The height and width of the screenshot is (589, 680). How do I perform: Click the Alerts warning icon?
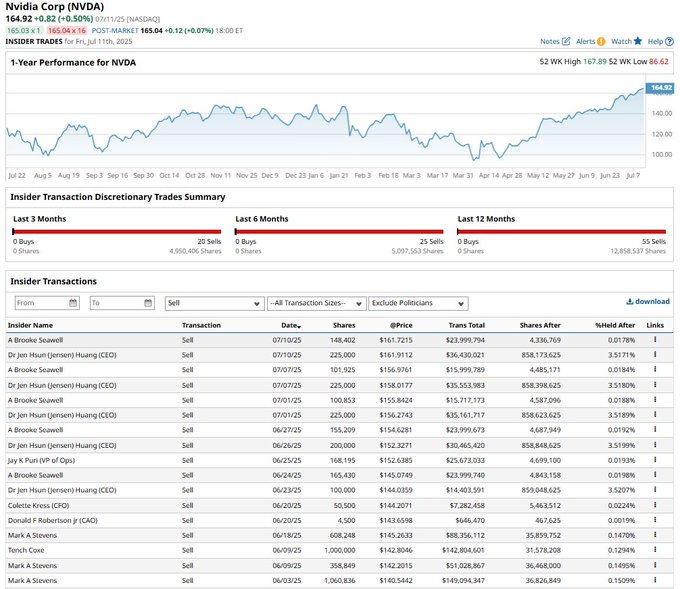coord(601,42)
